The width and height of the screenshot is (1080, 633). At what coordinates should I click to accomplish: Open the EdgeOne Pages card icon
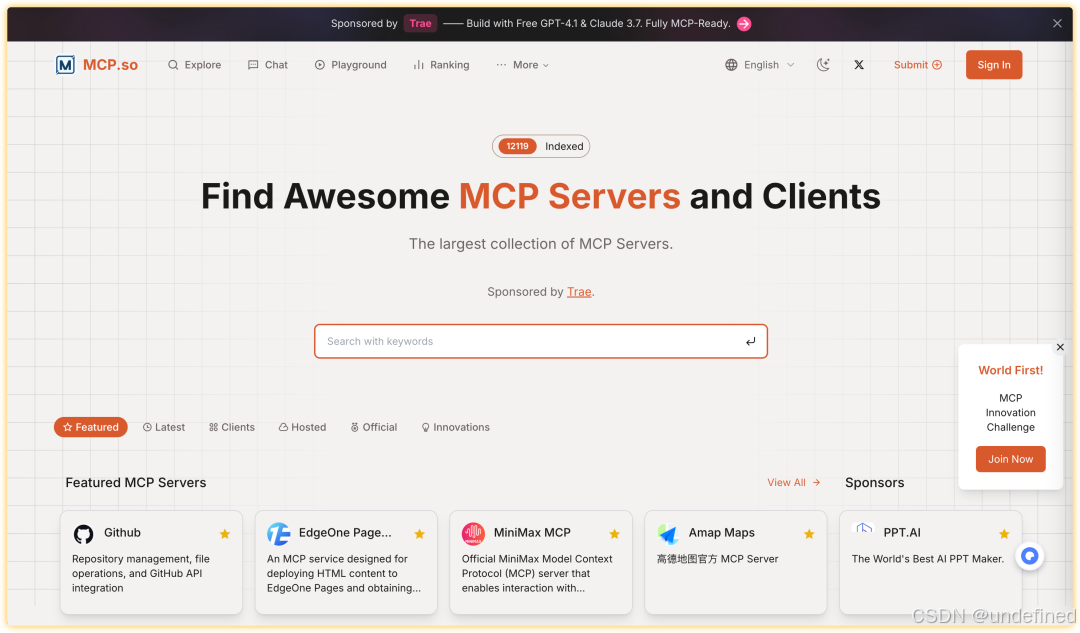tap(278, 534)
